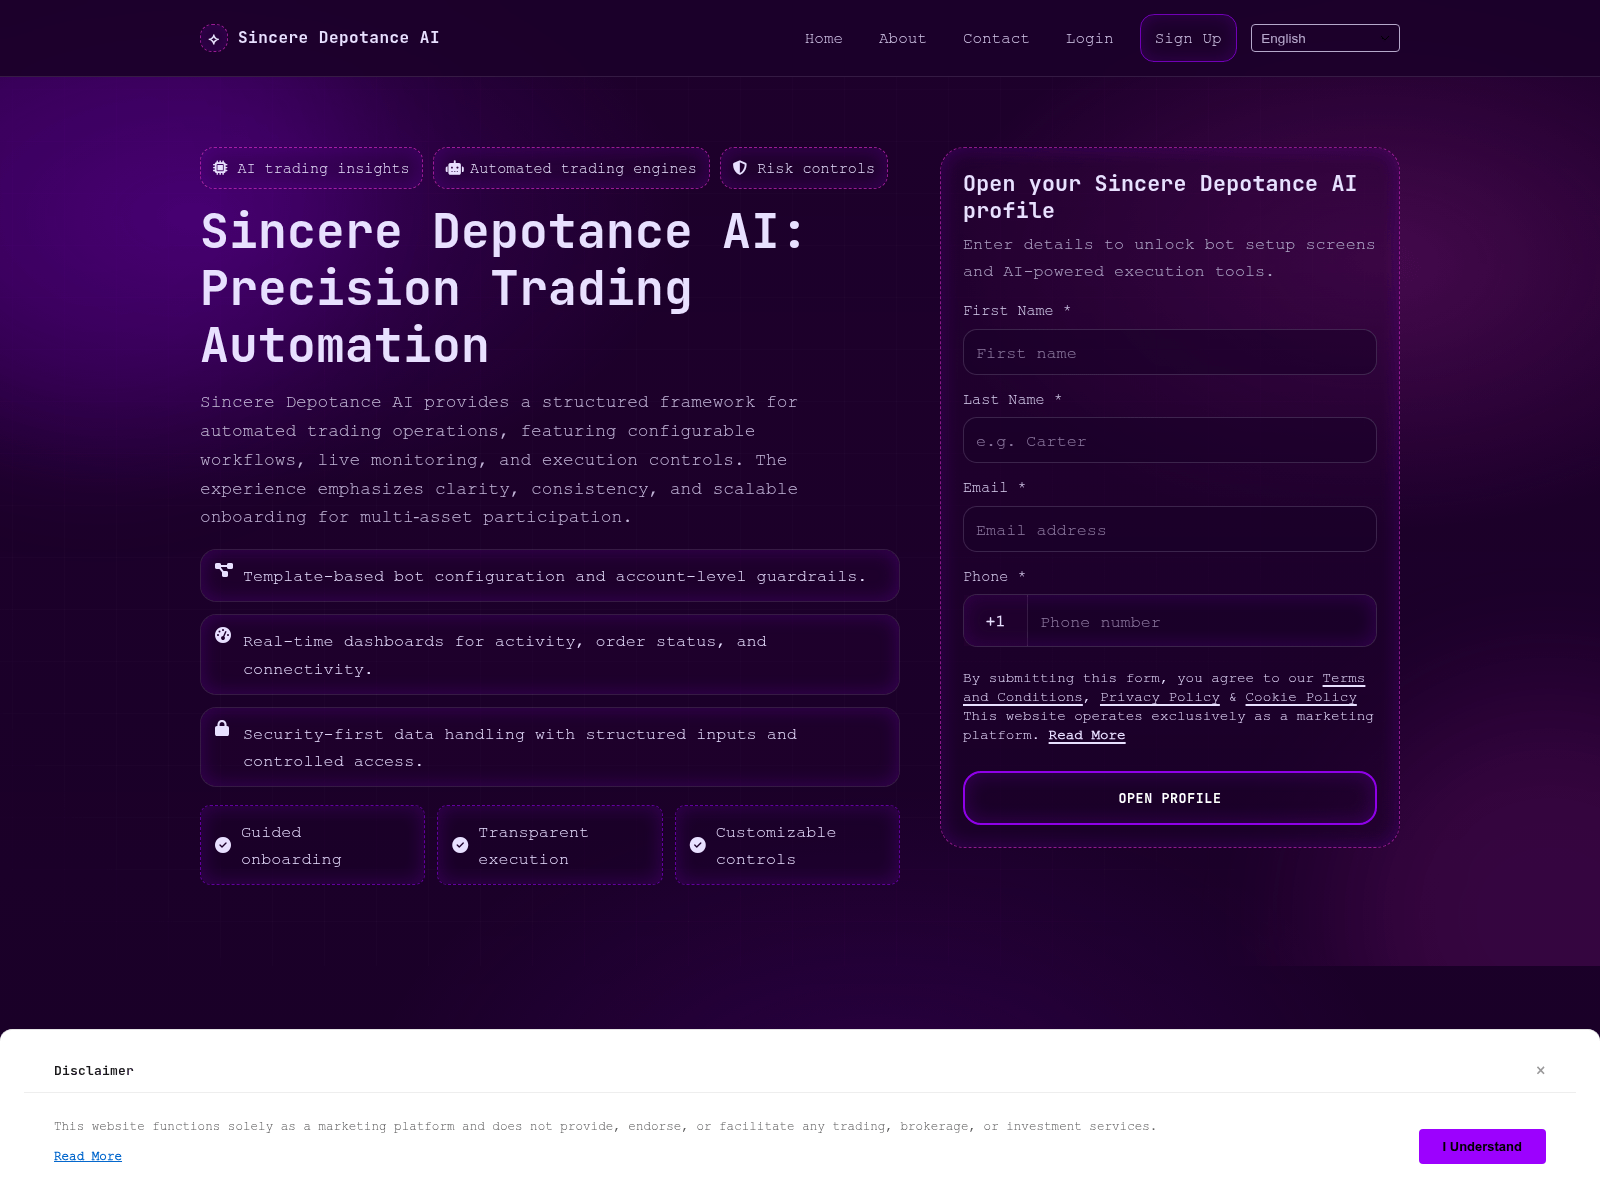Focus the Email address input field
This screenshot has width=1600, height=1200.
click(1170, 529)
